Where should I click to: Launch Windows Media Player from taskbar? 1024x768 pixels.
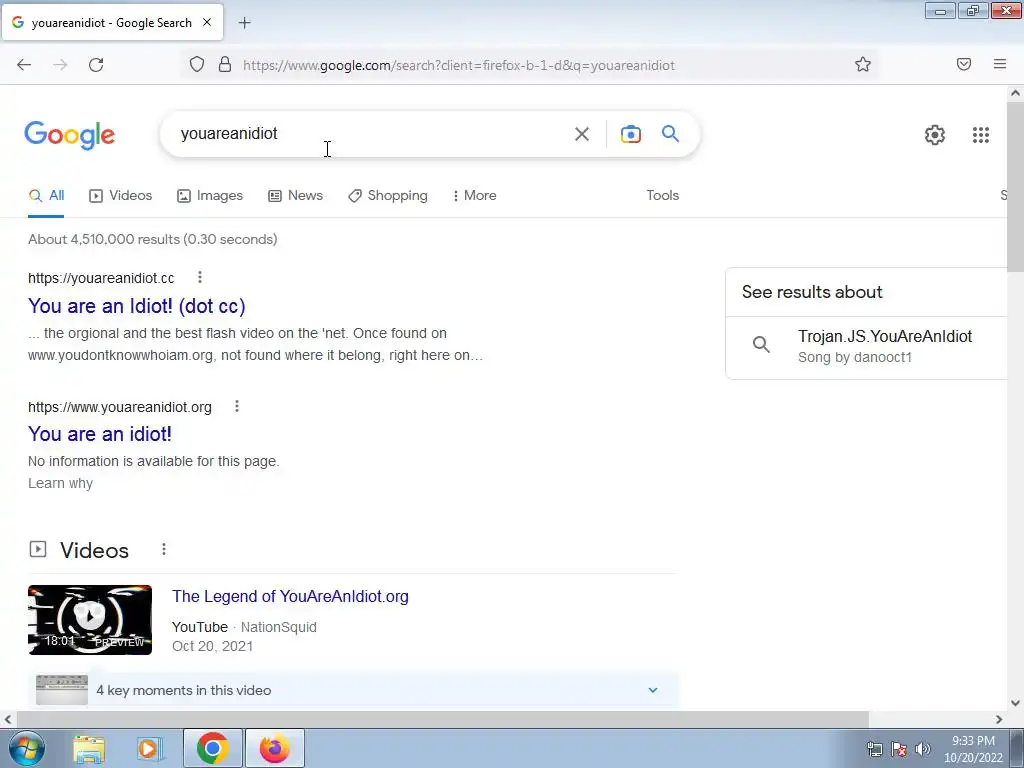(x=150, y=748)
